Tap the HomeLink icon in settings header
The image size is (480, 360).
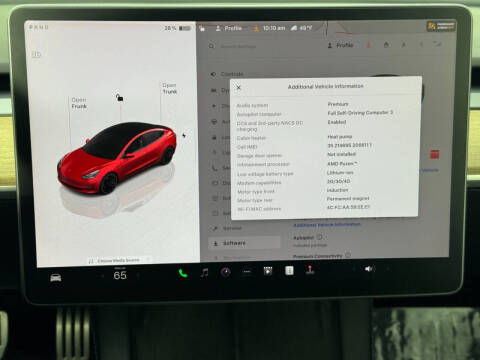coord(386,45)
